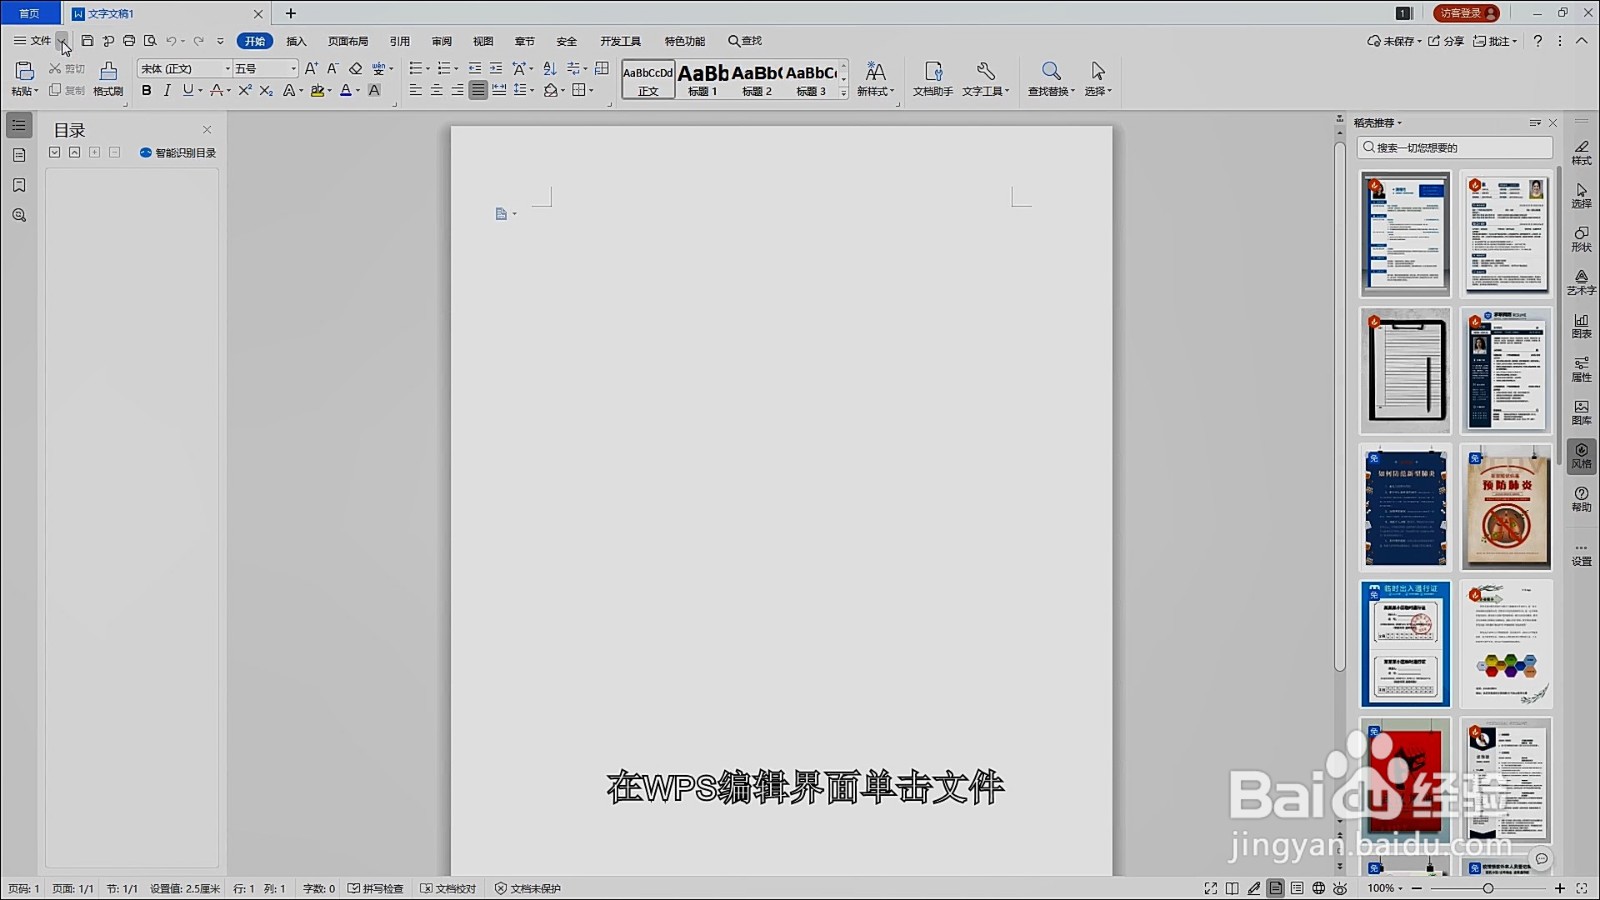
Task: Open 查找替换 (Find and Replace)
Action: [1050, 79]
